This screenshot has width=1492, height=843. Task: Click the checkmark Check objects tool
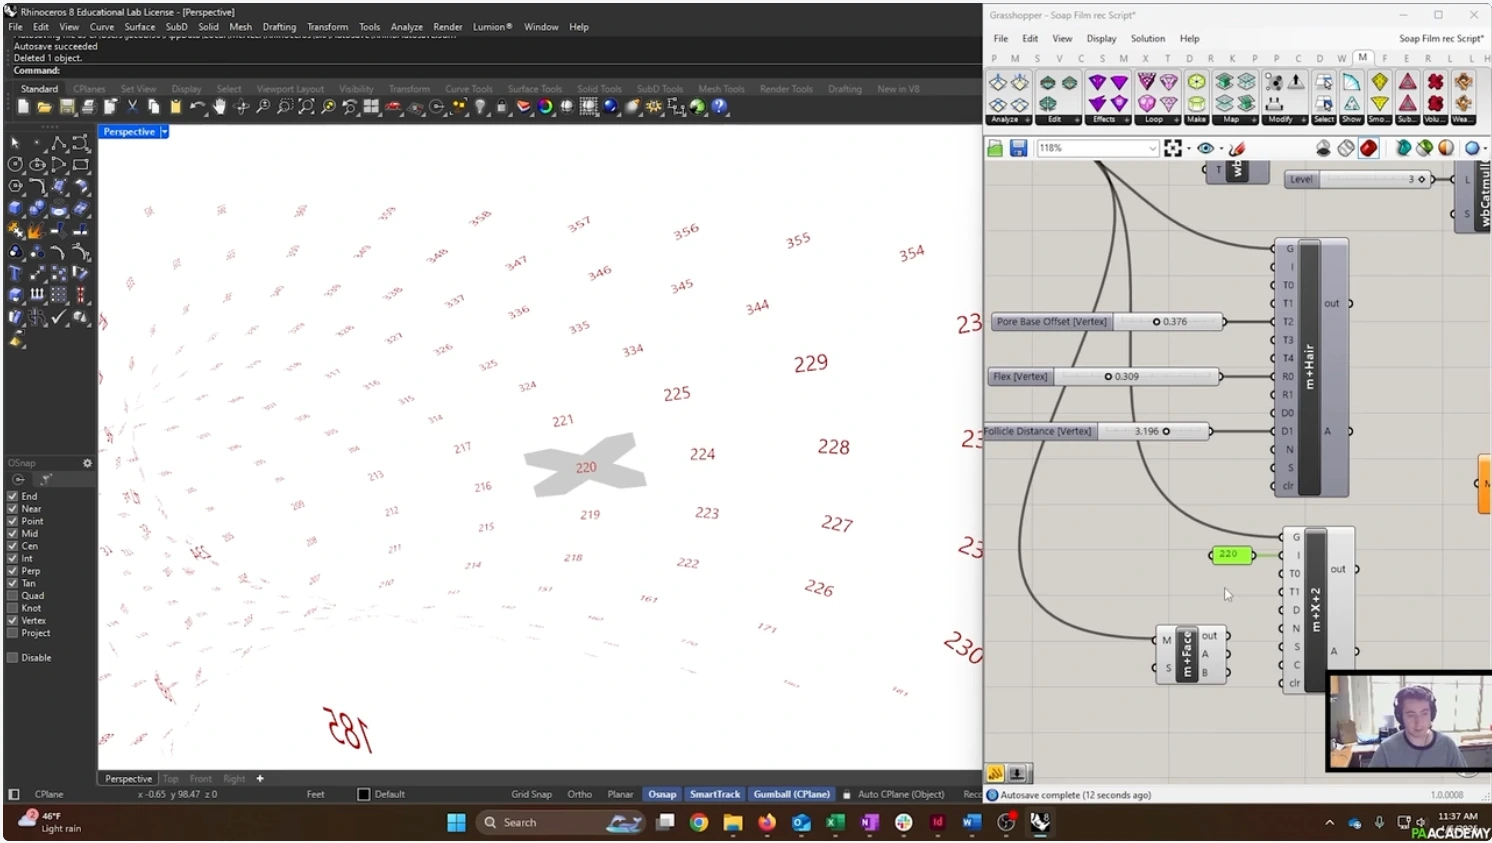(x=59, y=317)
